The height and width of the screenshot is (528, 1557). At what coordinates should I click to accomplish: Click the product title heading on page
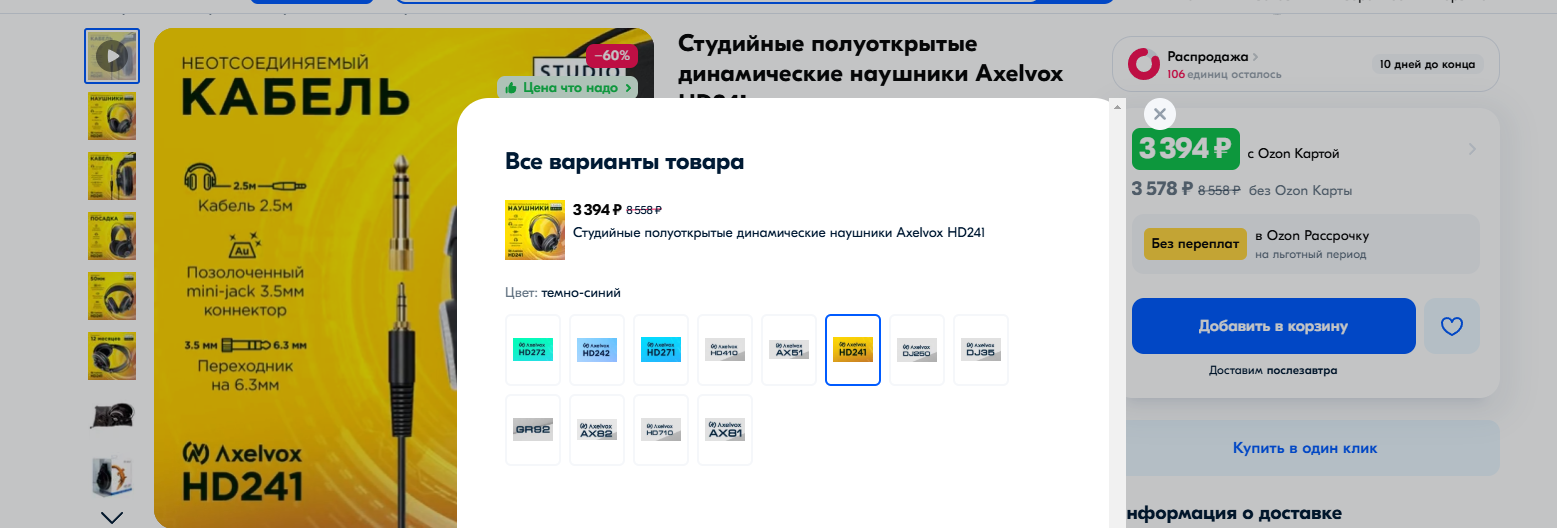point(870,66)
